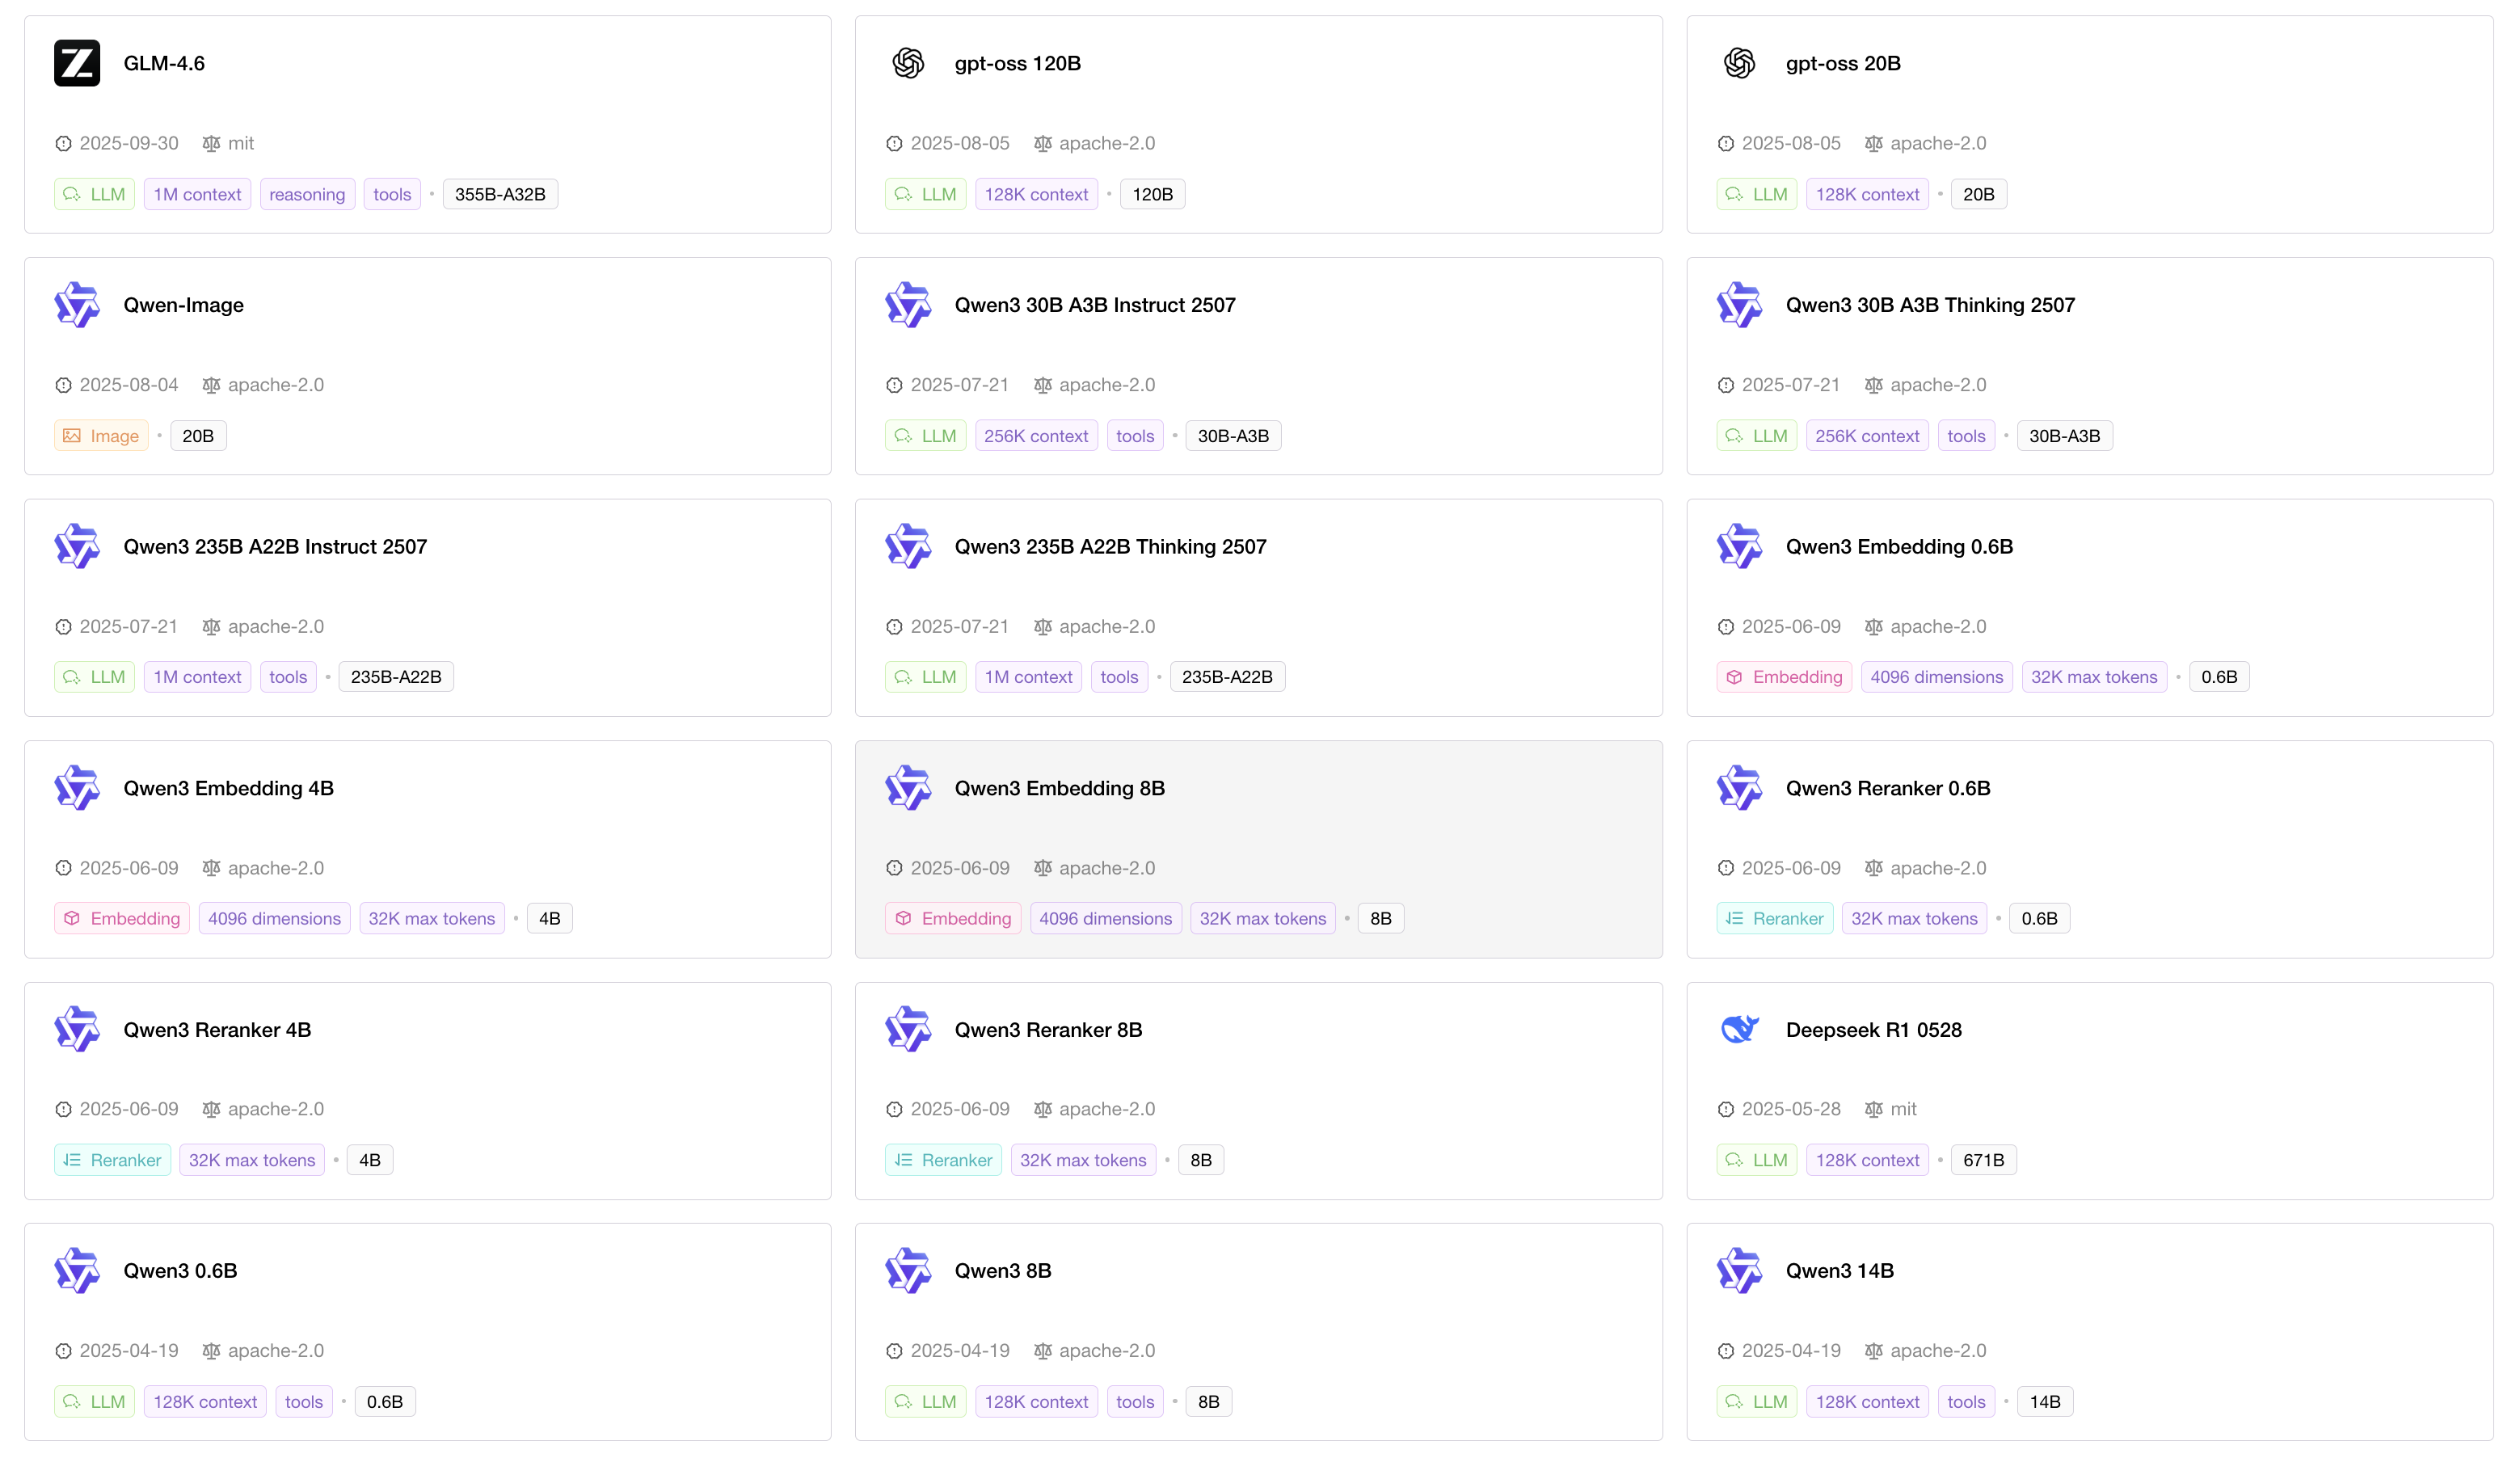Viewport: 2520px width, 1458px height.
Task: Open the Qwen3 30B A3B Instruct 2507 title
Action: pyautogui.click(x=1094, y=305)
